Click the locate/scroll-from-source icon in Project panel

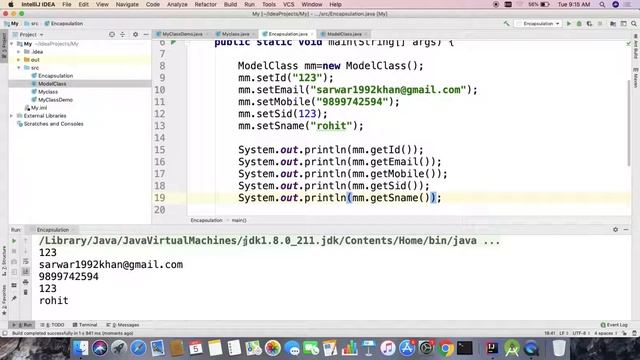coord(112,35)
